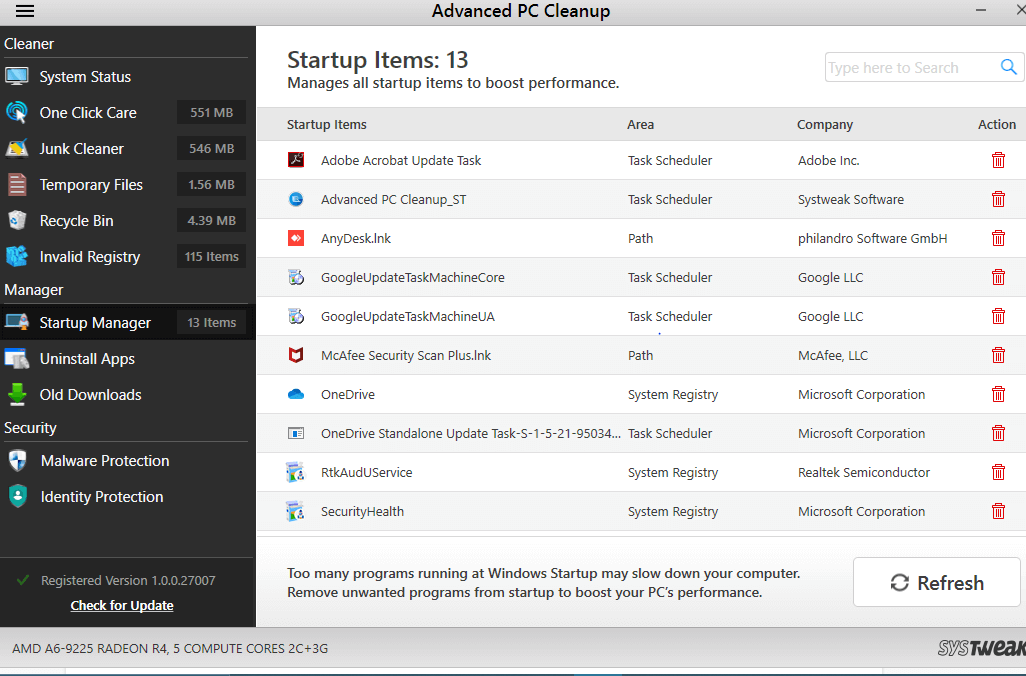Click the search magnifier icon

coord(1009,66)
